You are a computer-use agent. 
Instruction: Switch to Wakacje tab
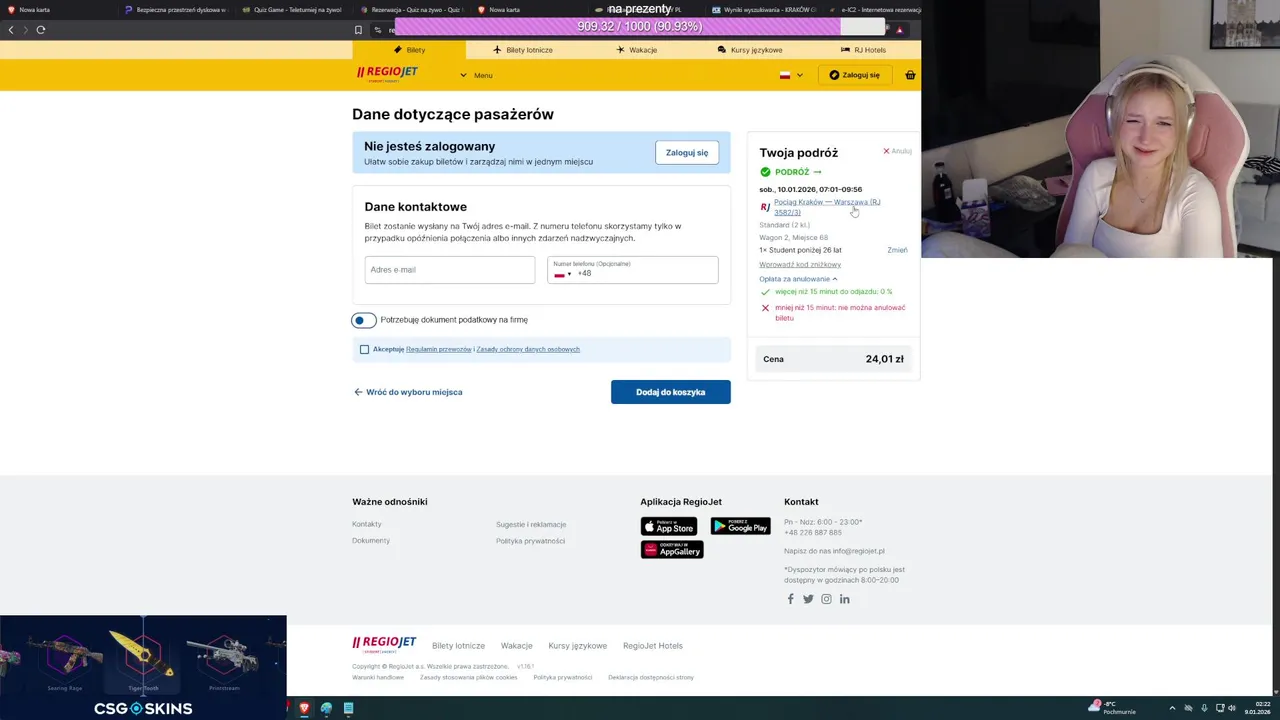pos(636,49)
